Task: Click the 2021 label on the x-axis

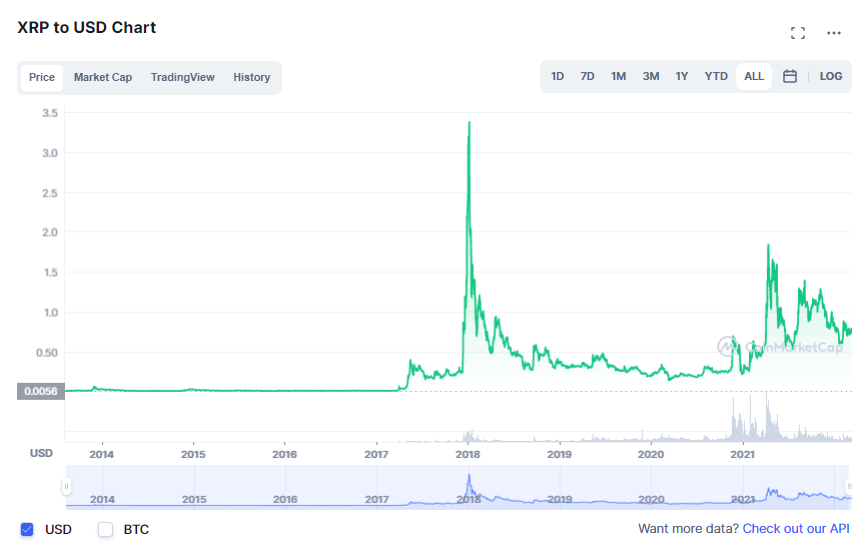Action: coord(742,455)
